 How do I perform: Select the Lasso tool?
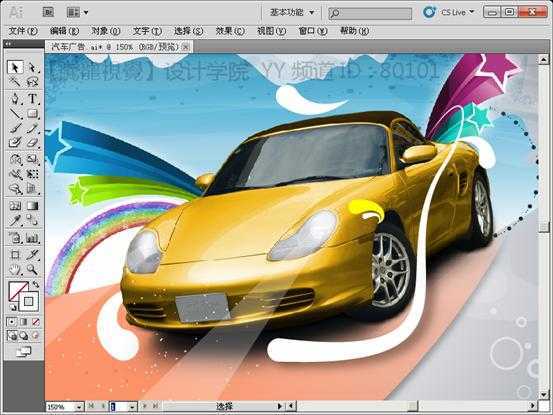pyautogui.click(x=32, y=82)
